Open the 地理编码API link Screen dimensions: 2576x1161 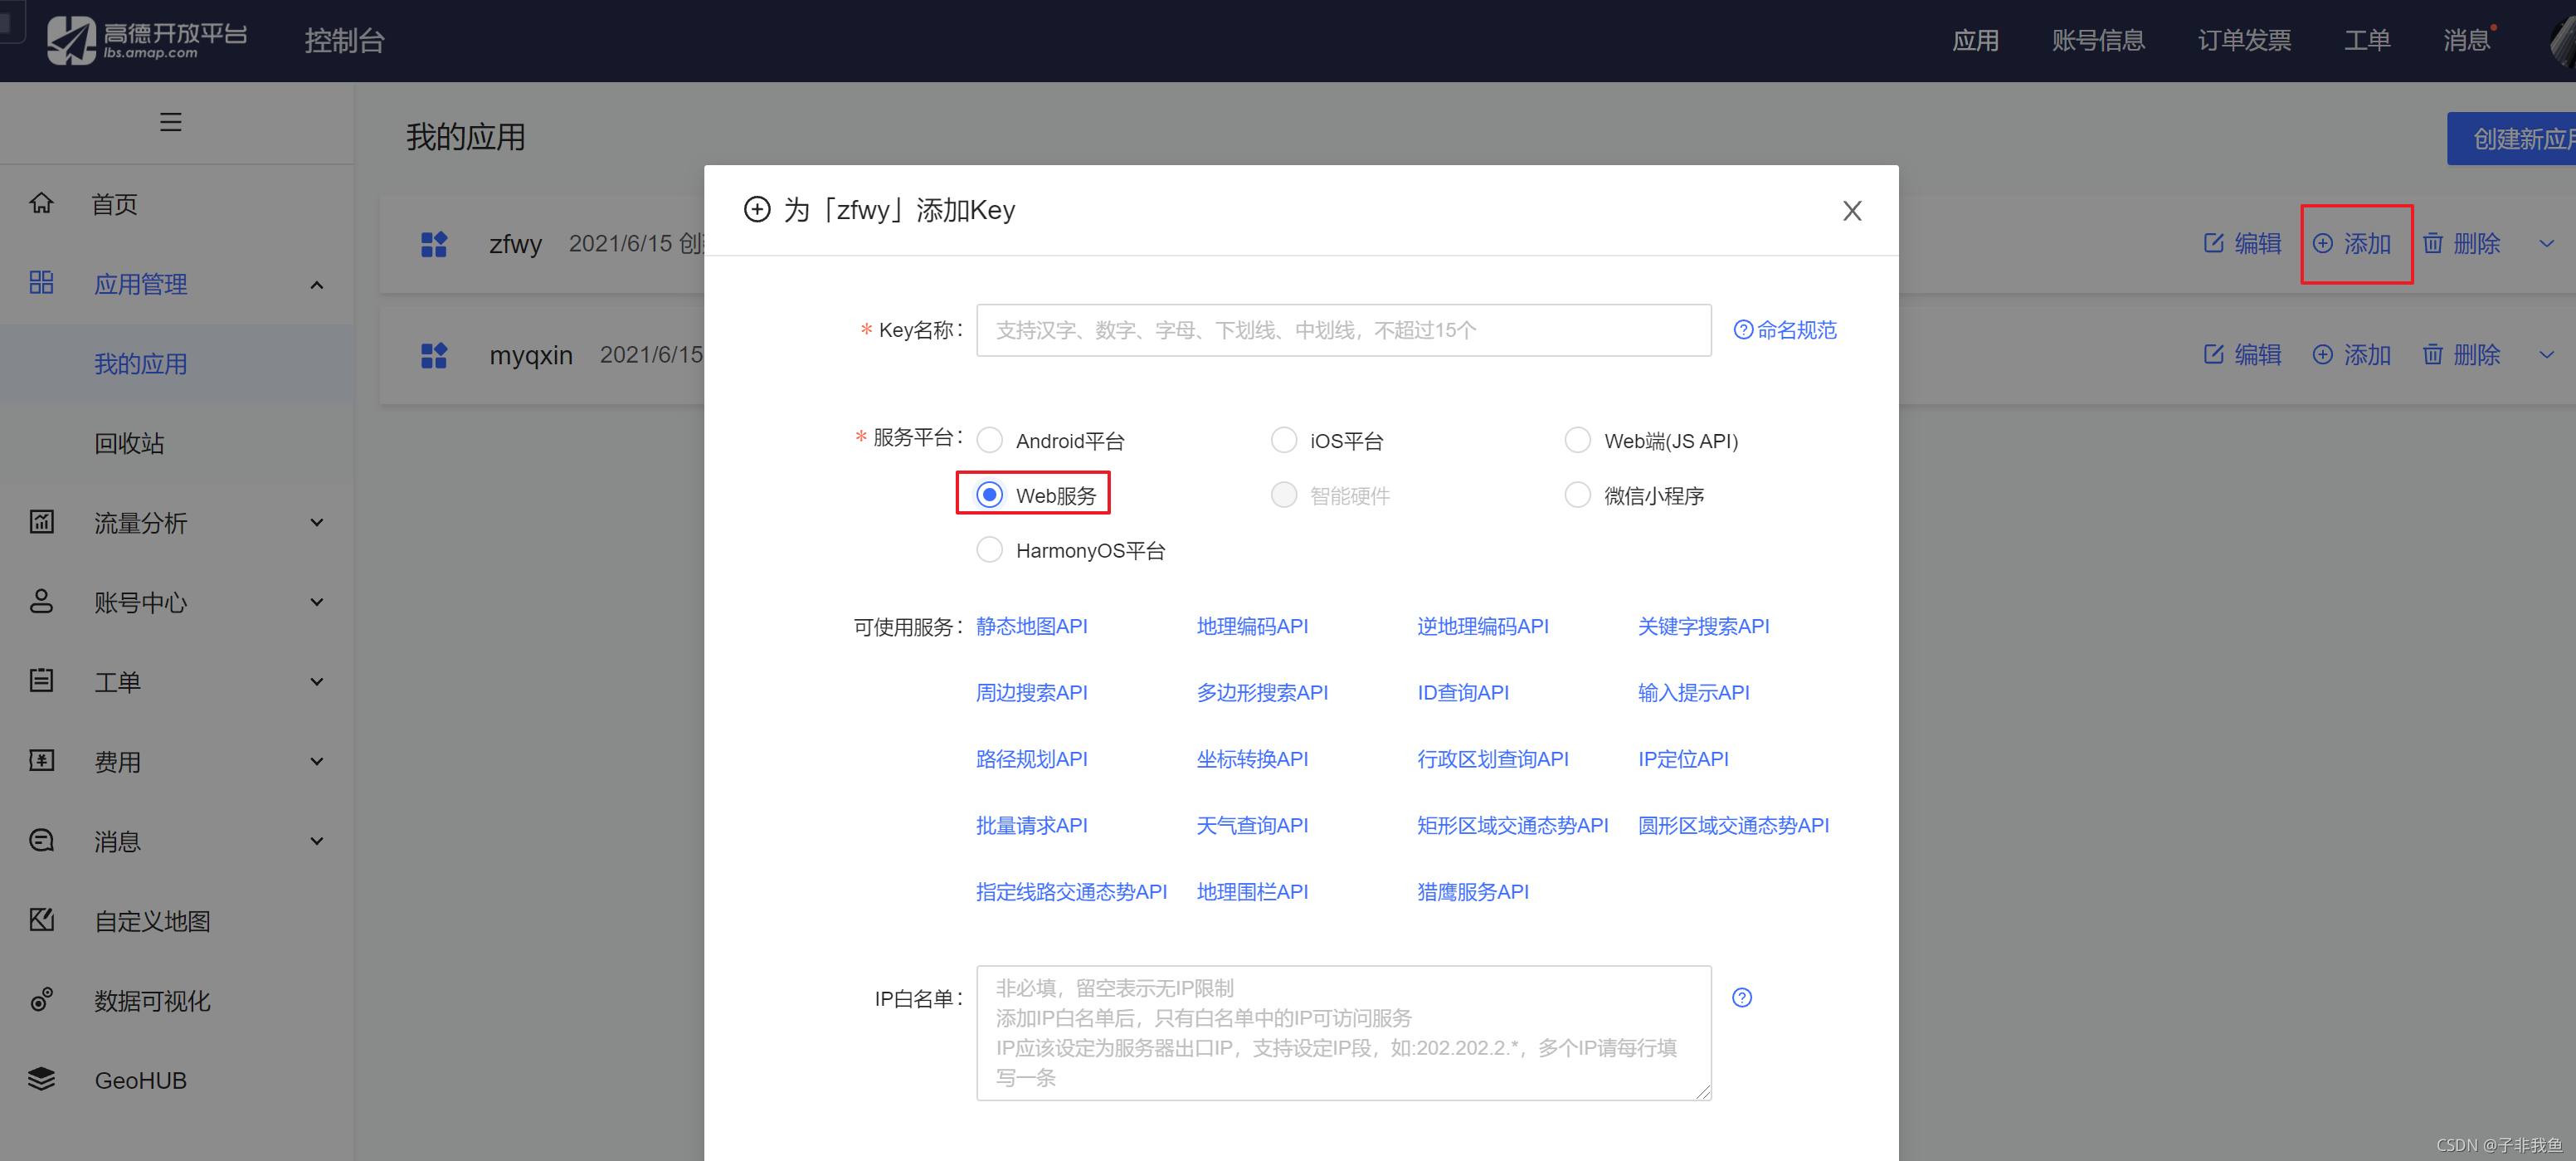click(1252, 626)
